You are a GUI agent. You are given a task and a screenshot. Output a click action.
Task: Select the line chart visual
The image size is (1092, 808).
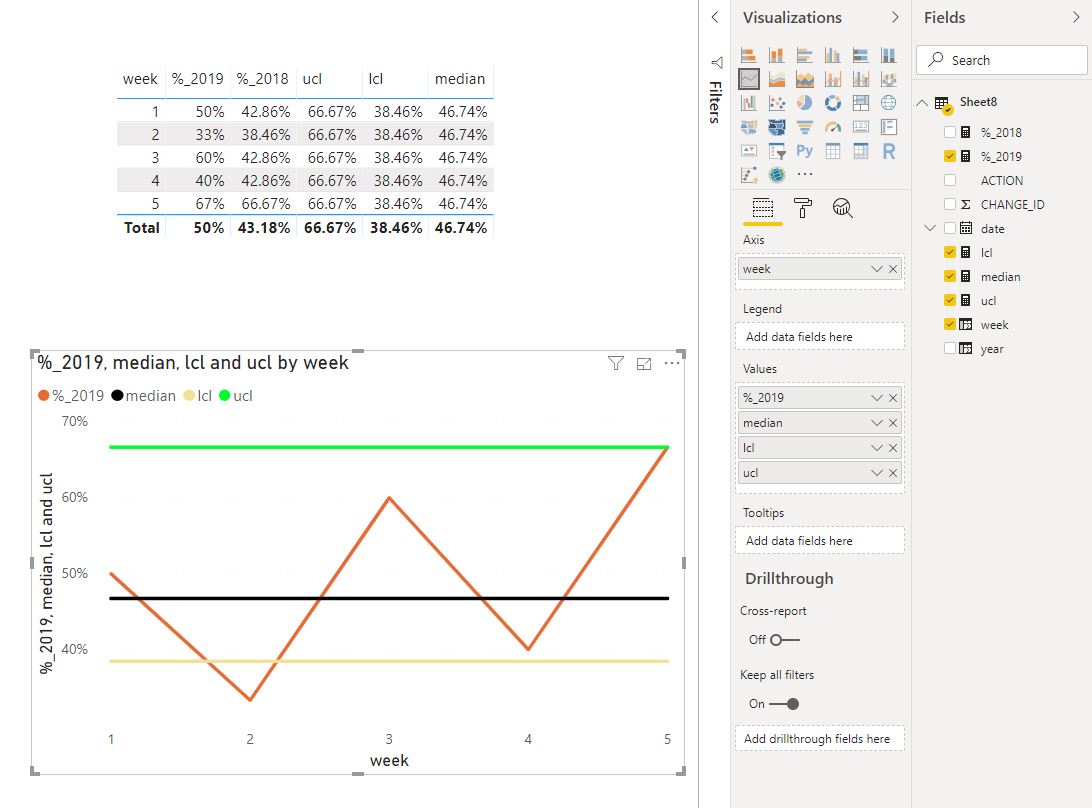(749, 79)
